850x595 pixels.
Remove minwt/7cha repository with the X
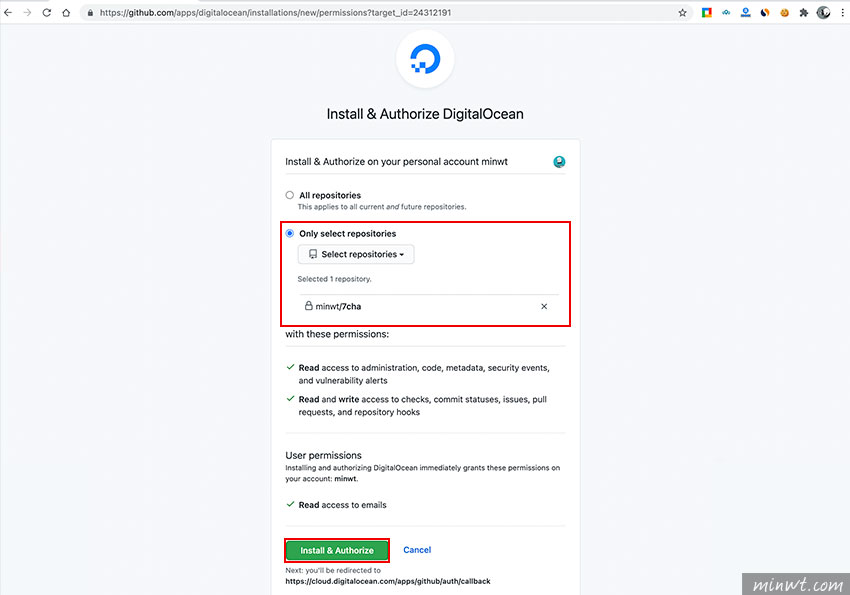tap(544, 306)
